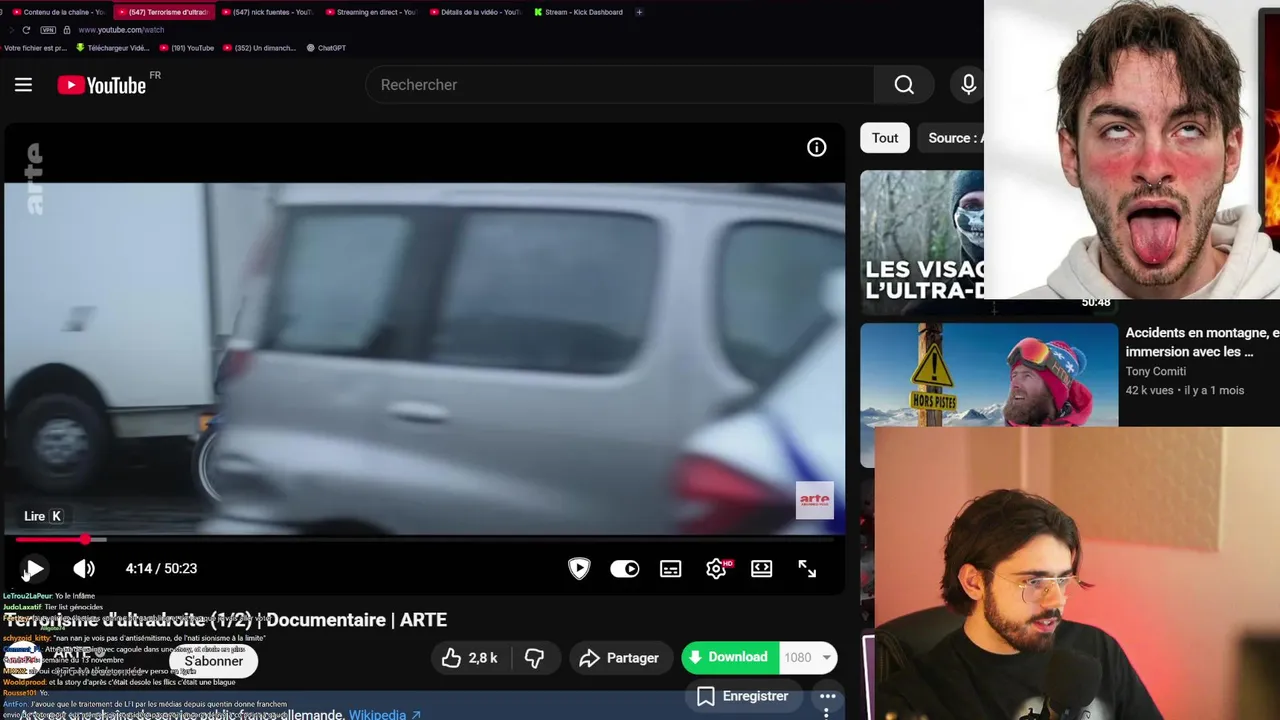Screen dimensions: 1280x720
Task: Open the Accidents en montagne video title
Action: pyautogui.click(x=1202, y=342)
